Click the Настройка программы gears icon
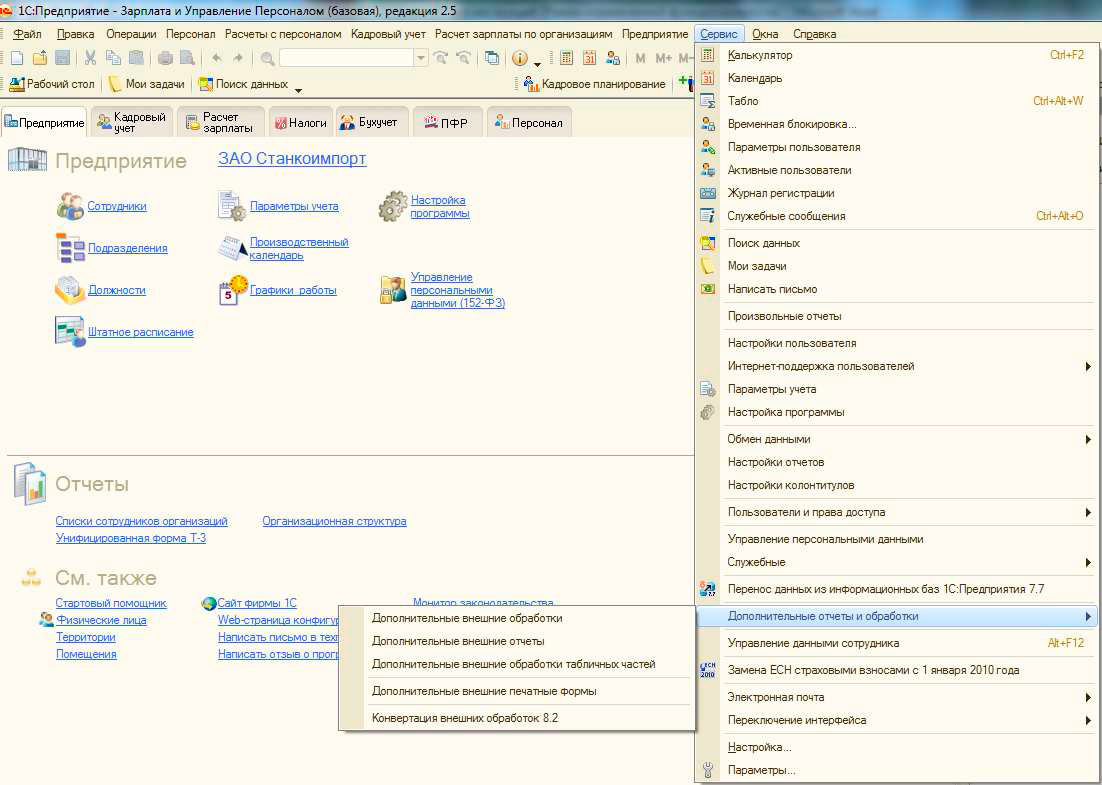Viewport: 1102px width, 785px height. pyautogui.click(x=393, y=207)
